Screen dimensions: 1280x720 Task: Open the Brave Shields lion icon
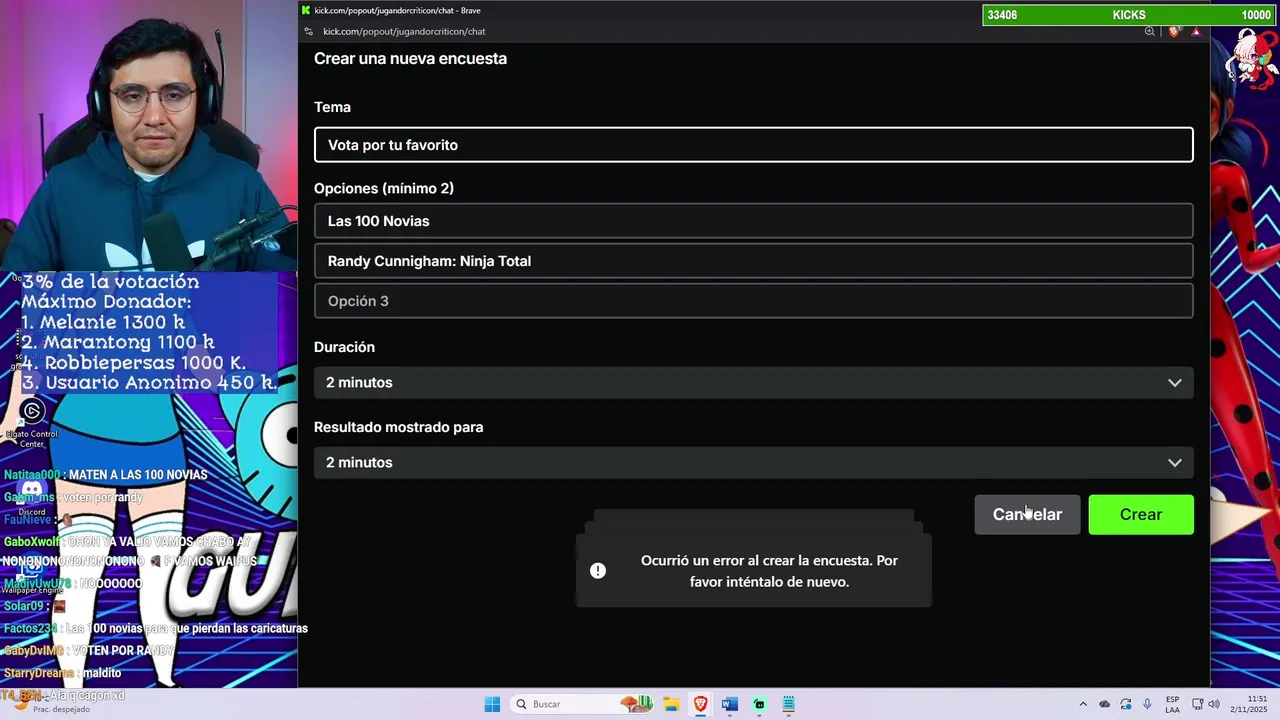click(x=1174, y=31)
